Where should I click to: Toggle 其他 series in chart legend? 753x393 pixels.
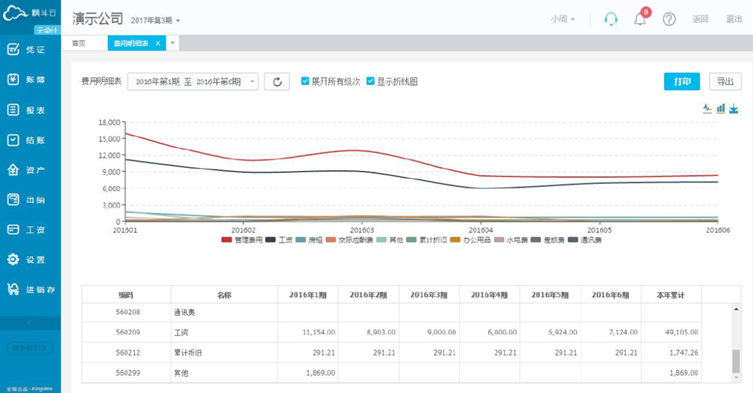coord(389,240)
